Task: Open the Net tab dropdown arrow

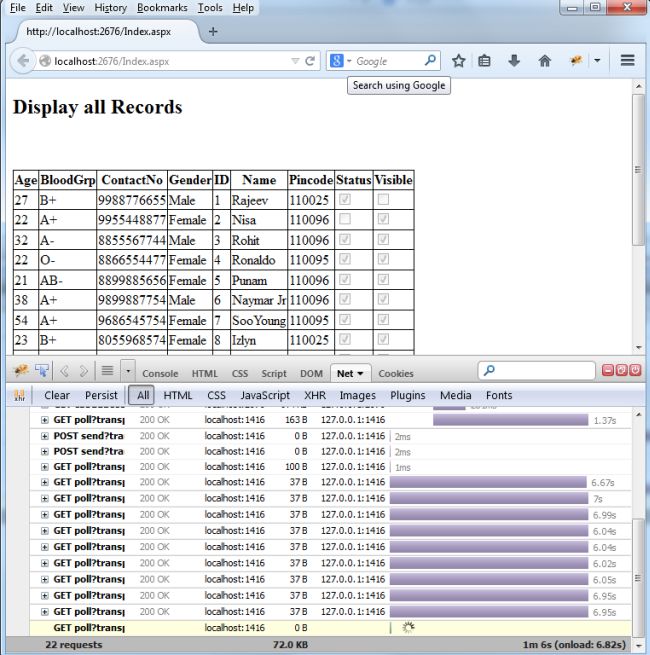Action: [x=360, y=374]
